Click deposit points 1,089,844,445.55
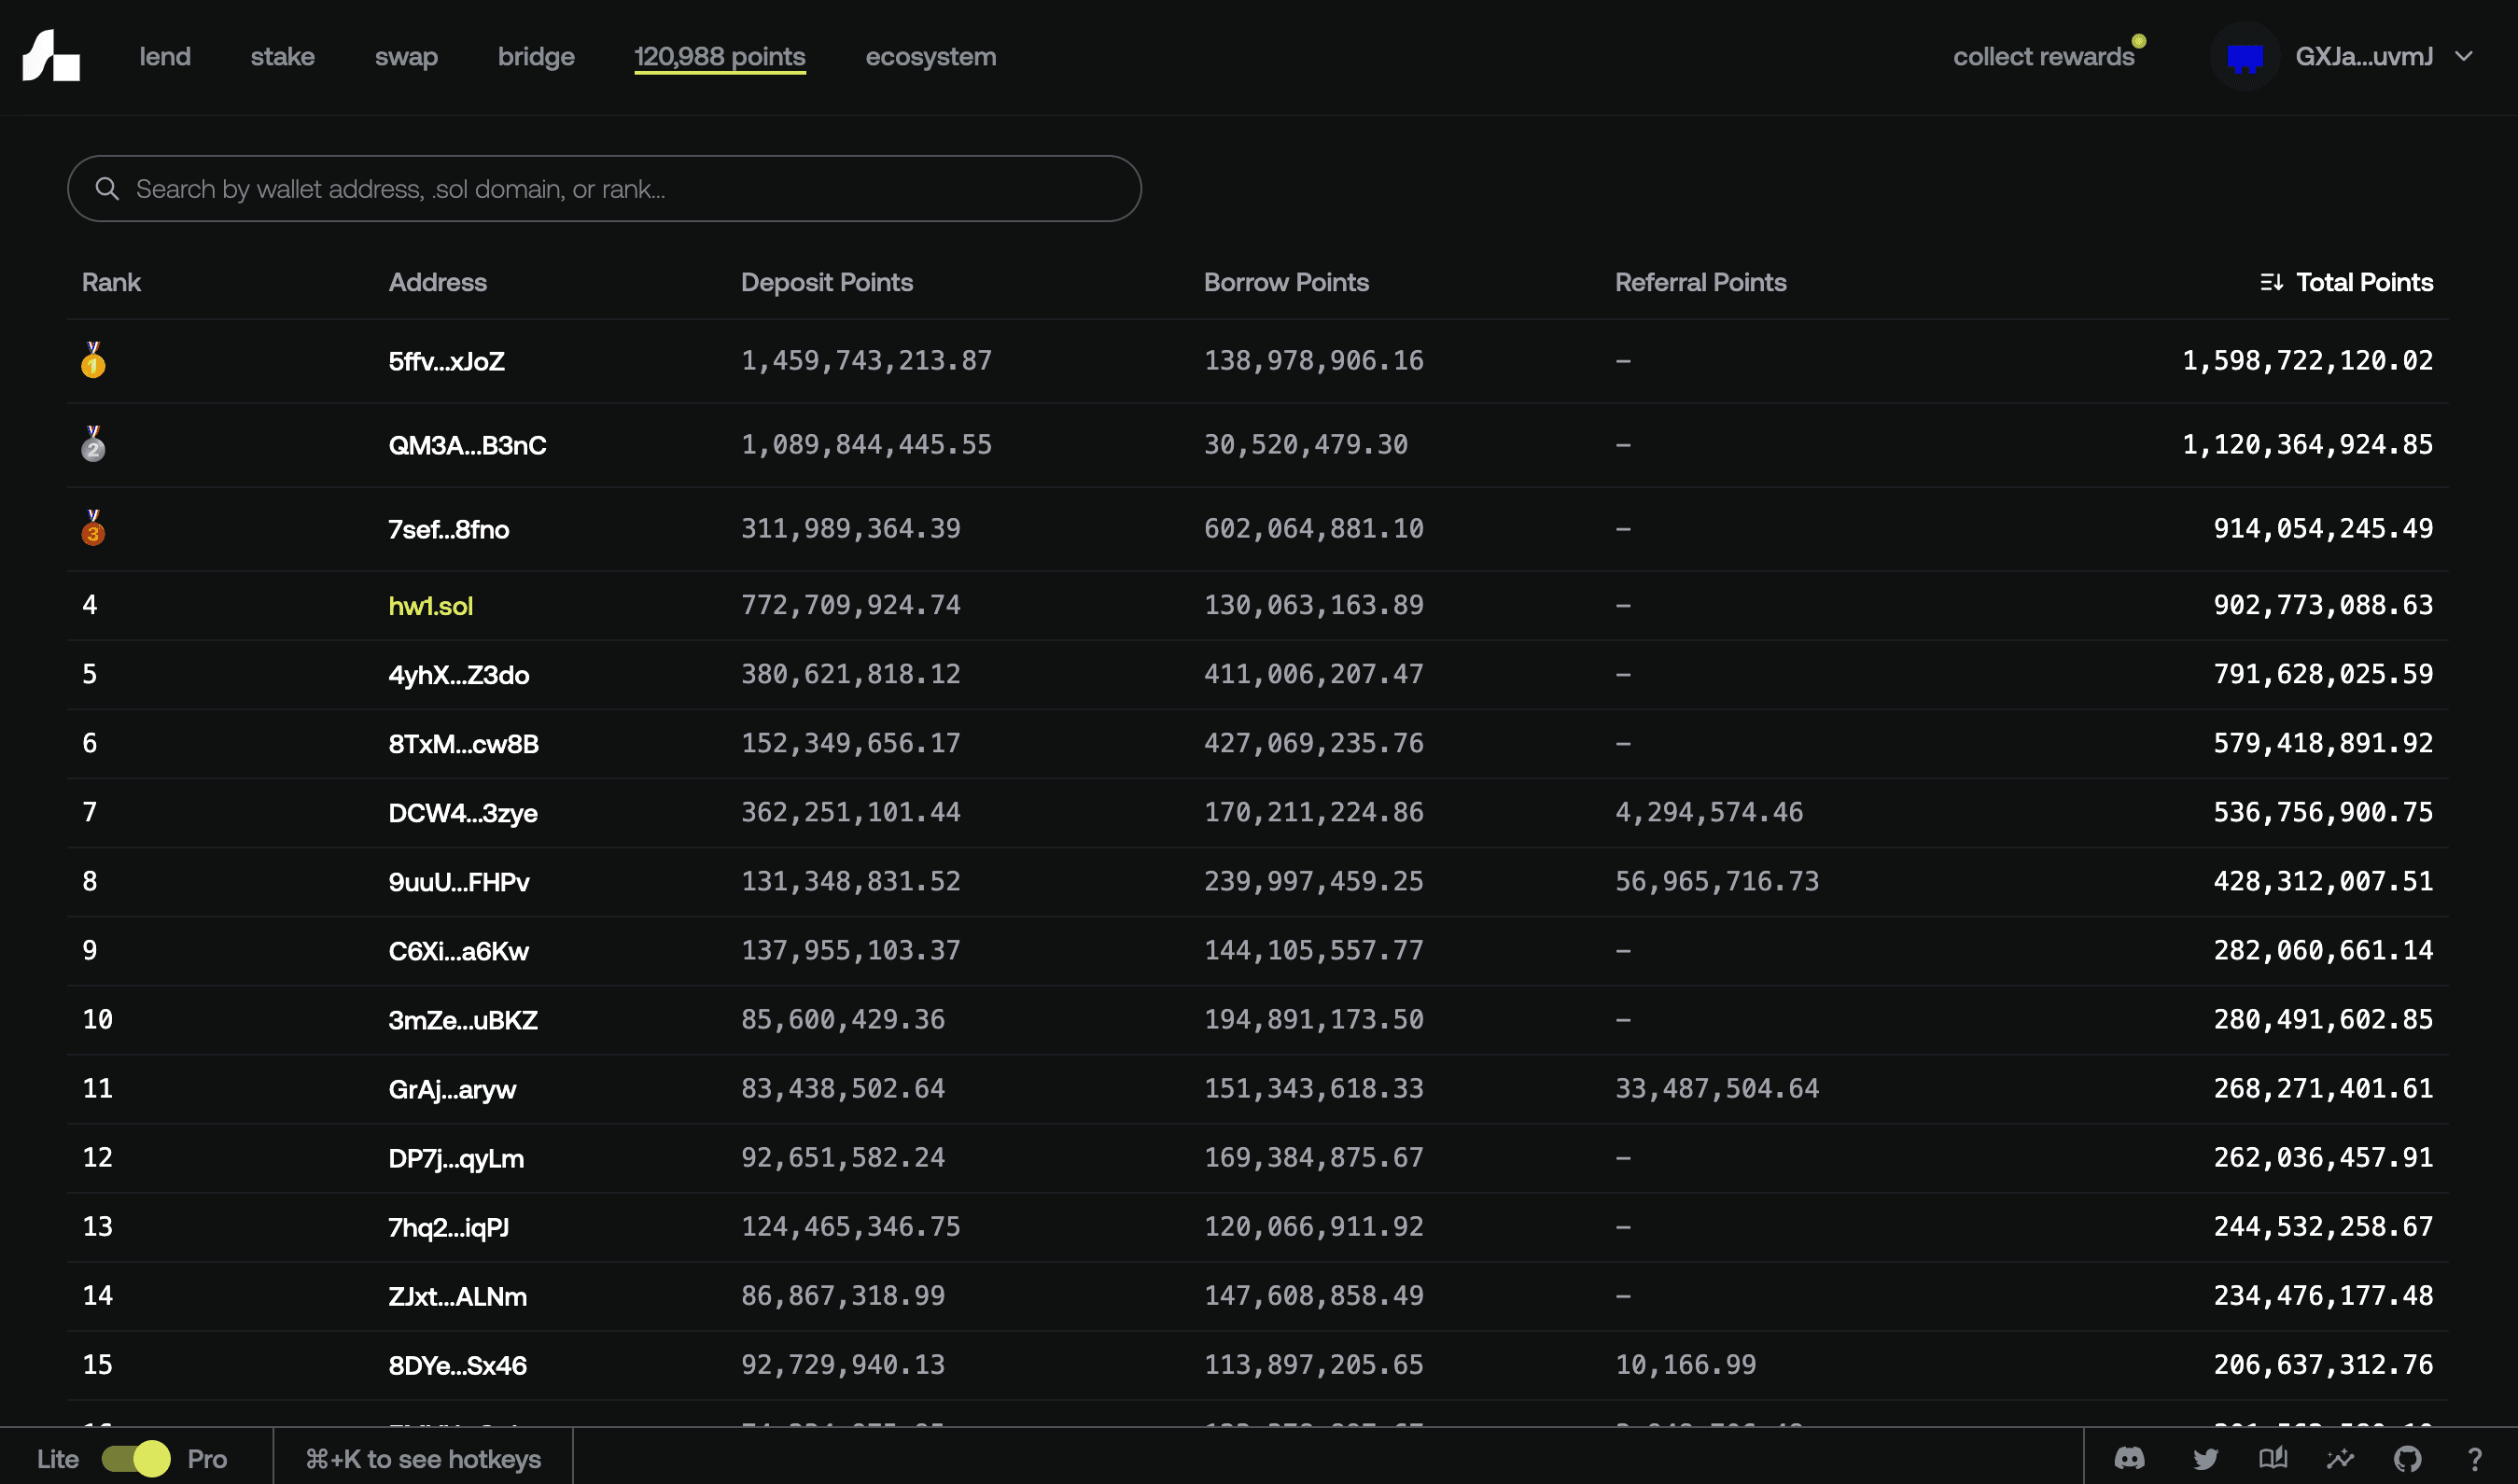This screenshot has width=2518, height=1484. point(866,444)
